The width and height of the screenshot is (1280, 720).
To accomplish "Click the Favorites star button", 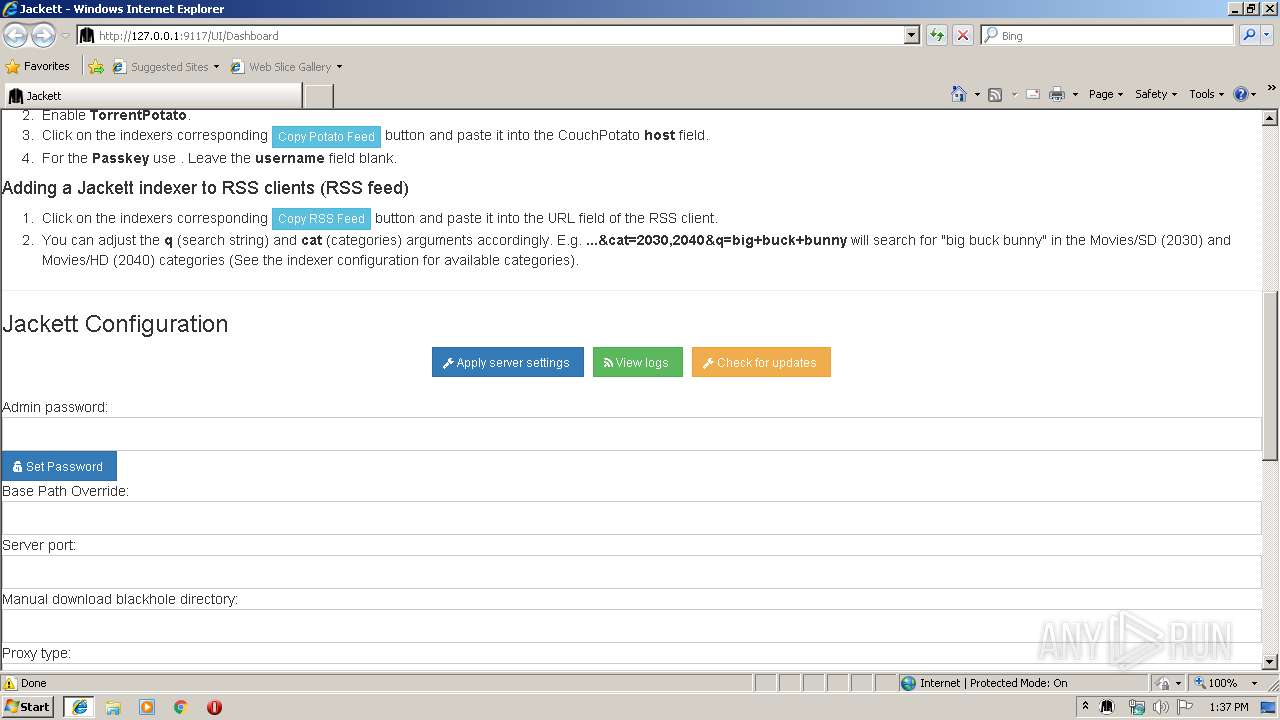I will tap(38, 66).
